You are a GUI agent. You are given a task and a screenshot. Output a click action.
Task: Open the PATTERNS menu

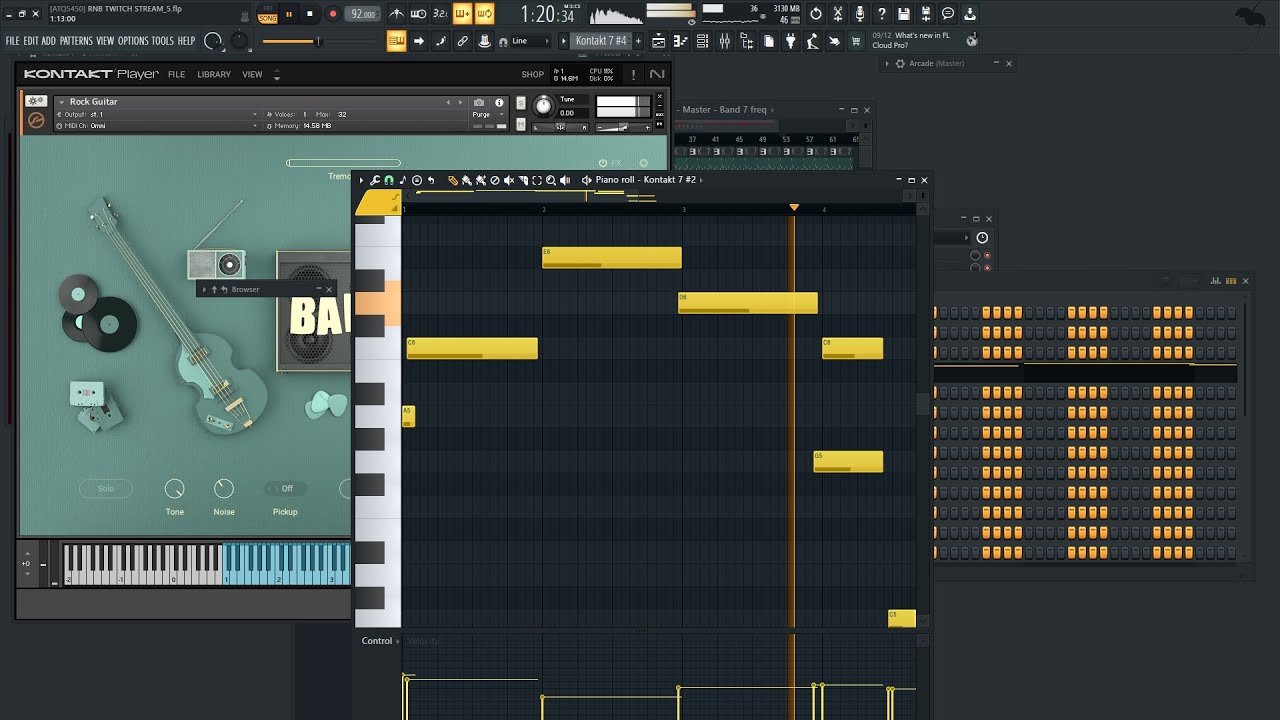76,41
